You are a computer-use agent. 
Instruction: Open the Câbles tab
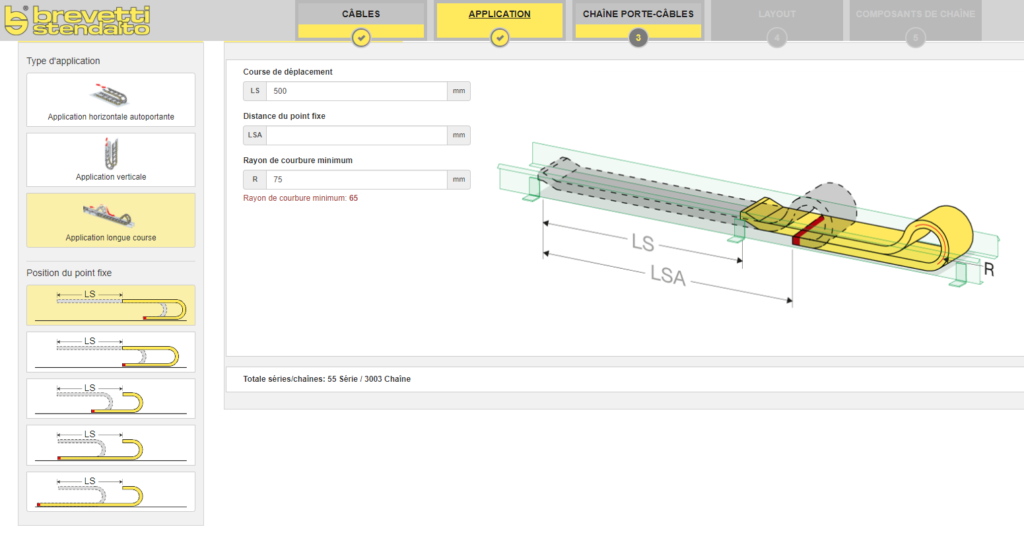click(x=361, y=15)
